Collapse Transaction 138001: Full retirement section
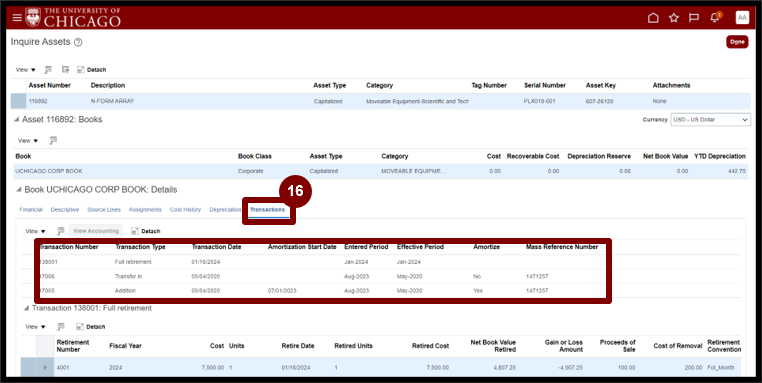Screen dimensions: 762x383 pos(27,308)
